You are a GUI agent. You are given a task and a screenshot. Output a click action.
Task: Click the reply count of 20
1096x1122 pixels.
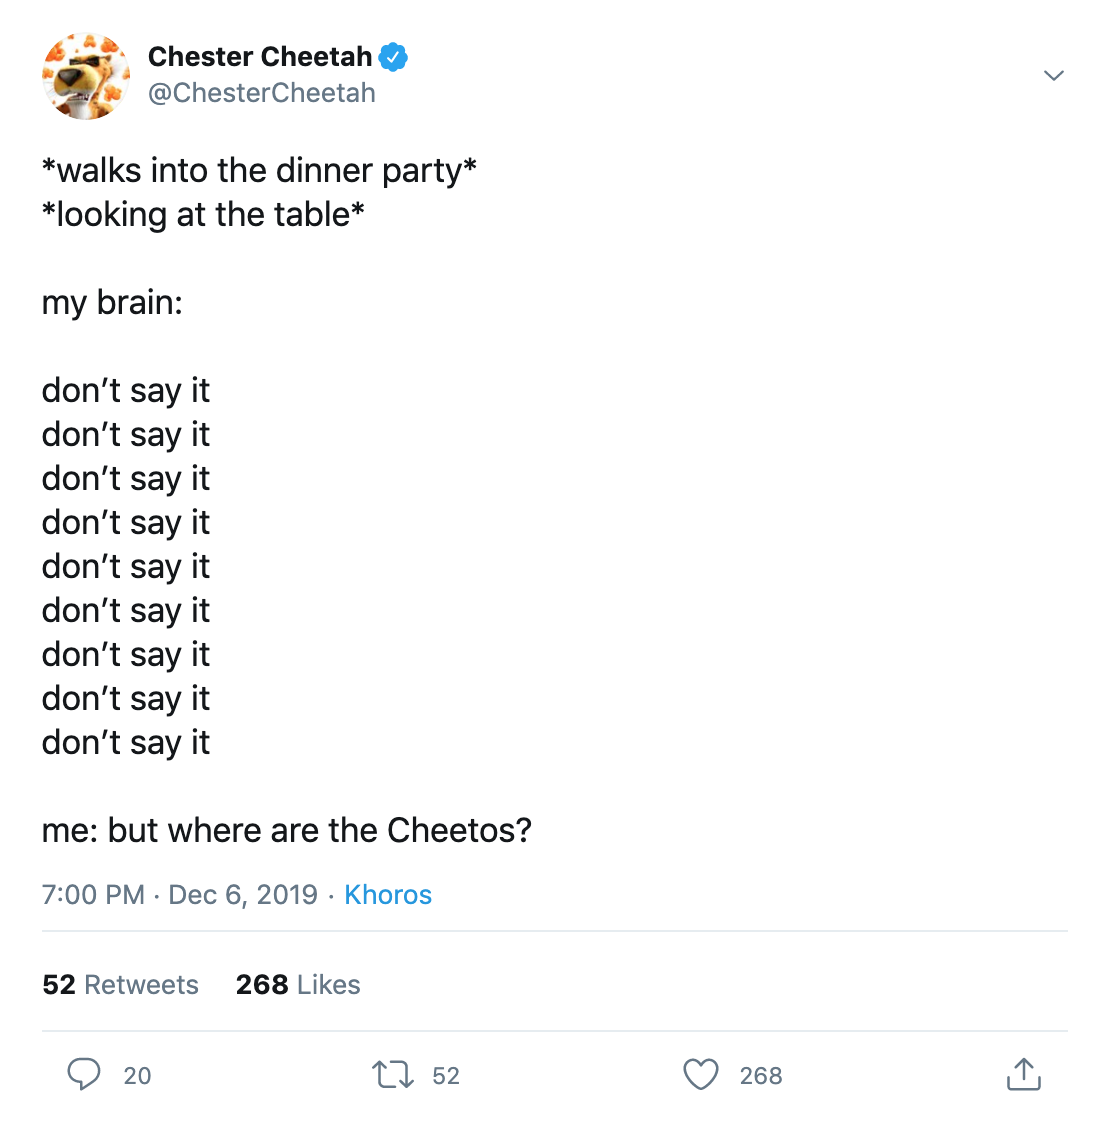(137, 1076)
